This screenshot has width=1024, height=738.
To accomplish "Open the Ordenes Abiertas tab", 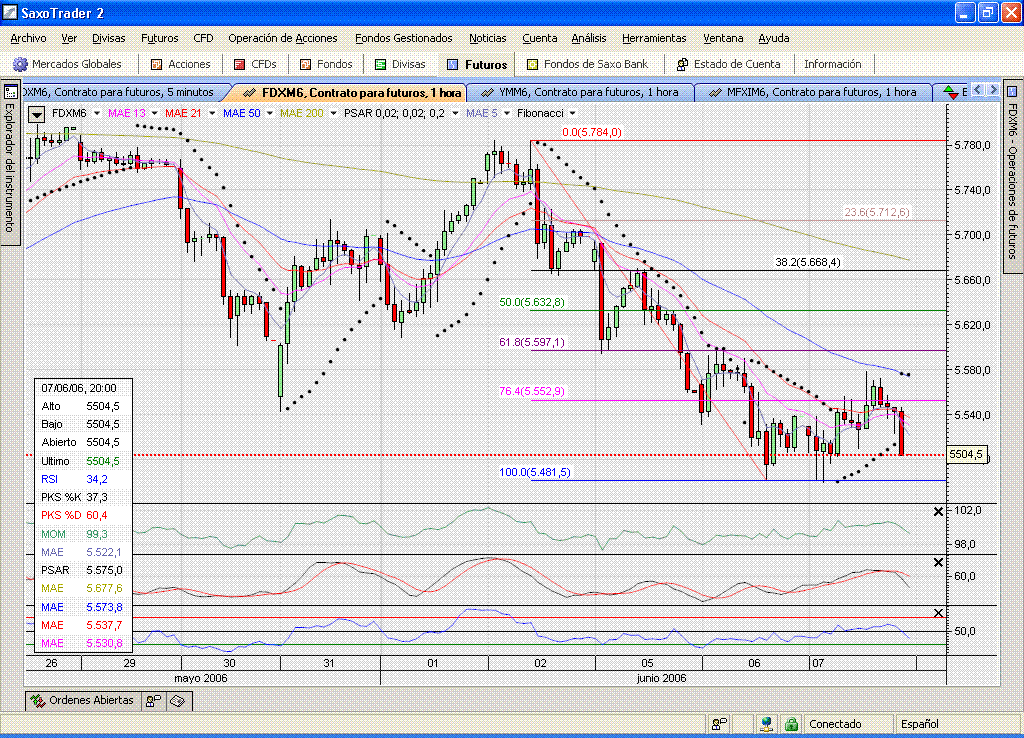I will tap(83, 700).
